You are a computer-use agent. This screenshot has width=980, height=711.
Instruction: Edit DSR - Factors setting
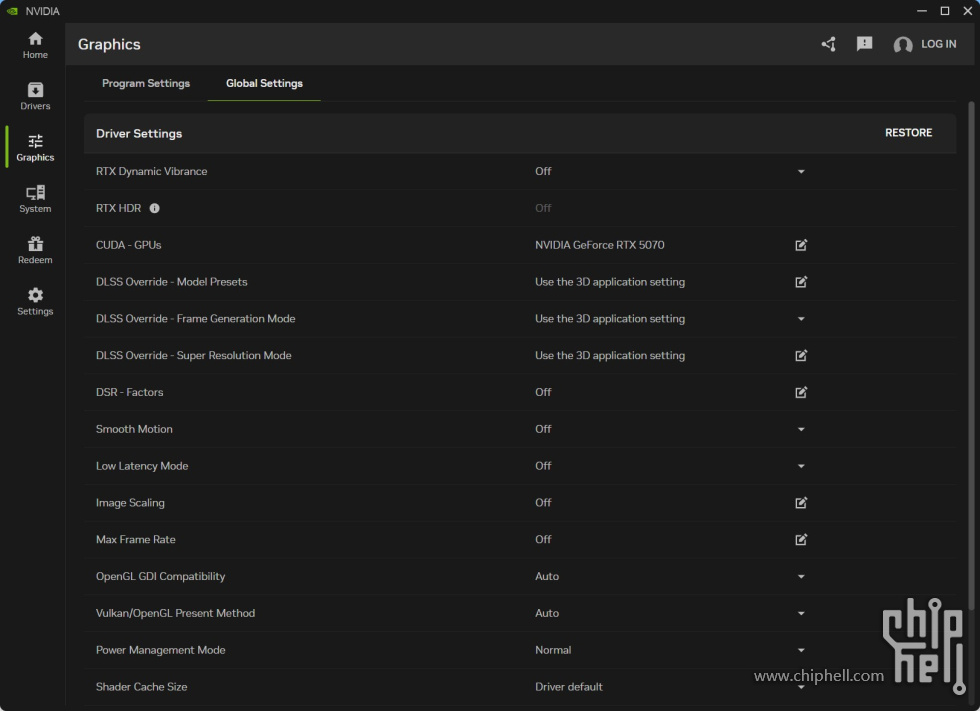pos(801,392)
